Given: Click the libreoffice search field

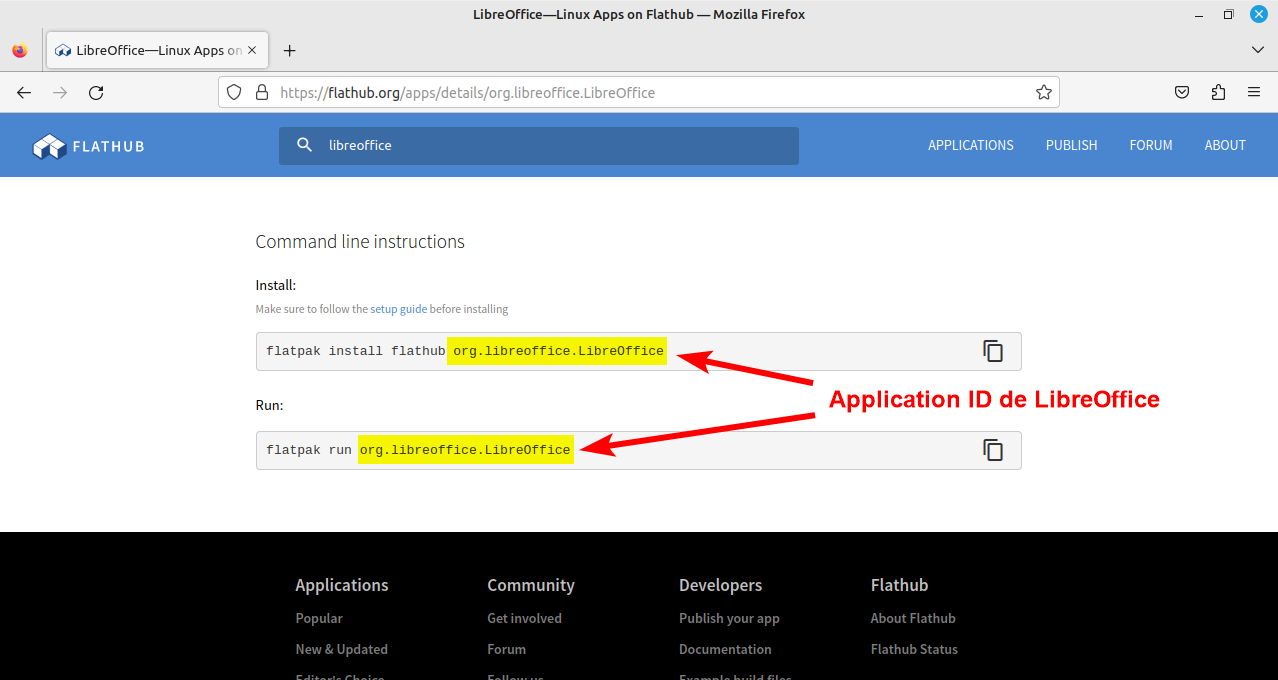Looking at the screenshot, I should 539,145.
